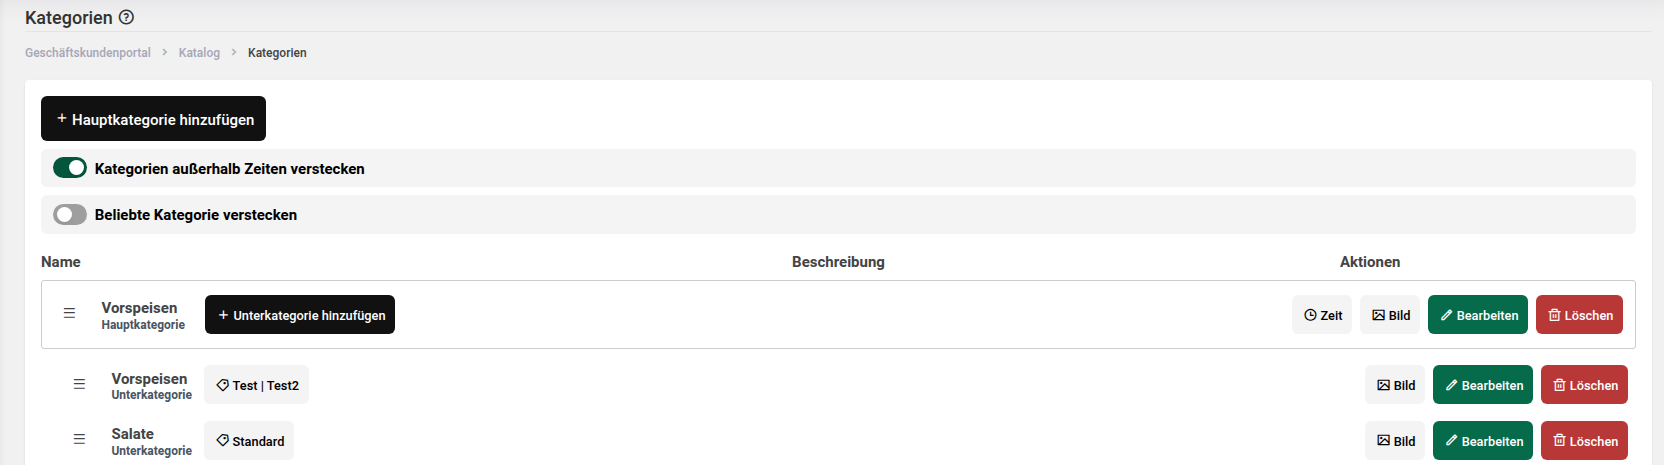Image resolution: width=1664 pixels, height=465 pixels.
Task: Enable Beliebte Kategorie verstecken toggle
Action: tap(70, 214)
